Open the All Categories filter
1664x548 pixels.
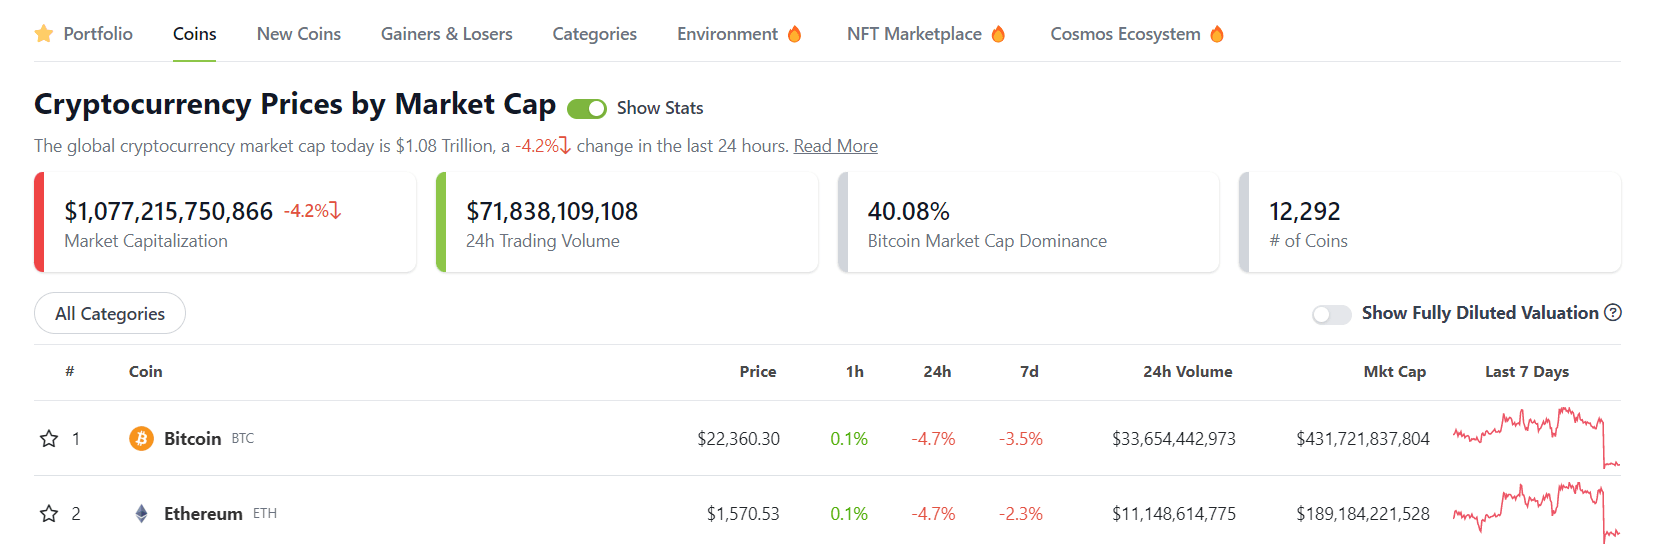(x=110, y=314)
